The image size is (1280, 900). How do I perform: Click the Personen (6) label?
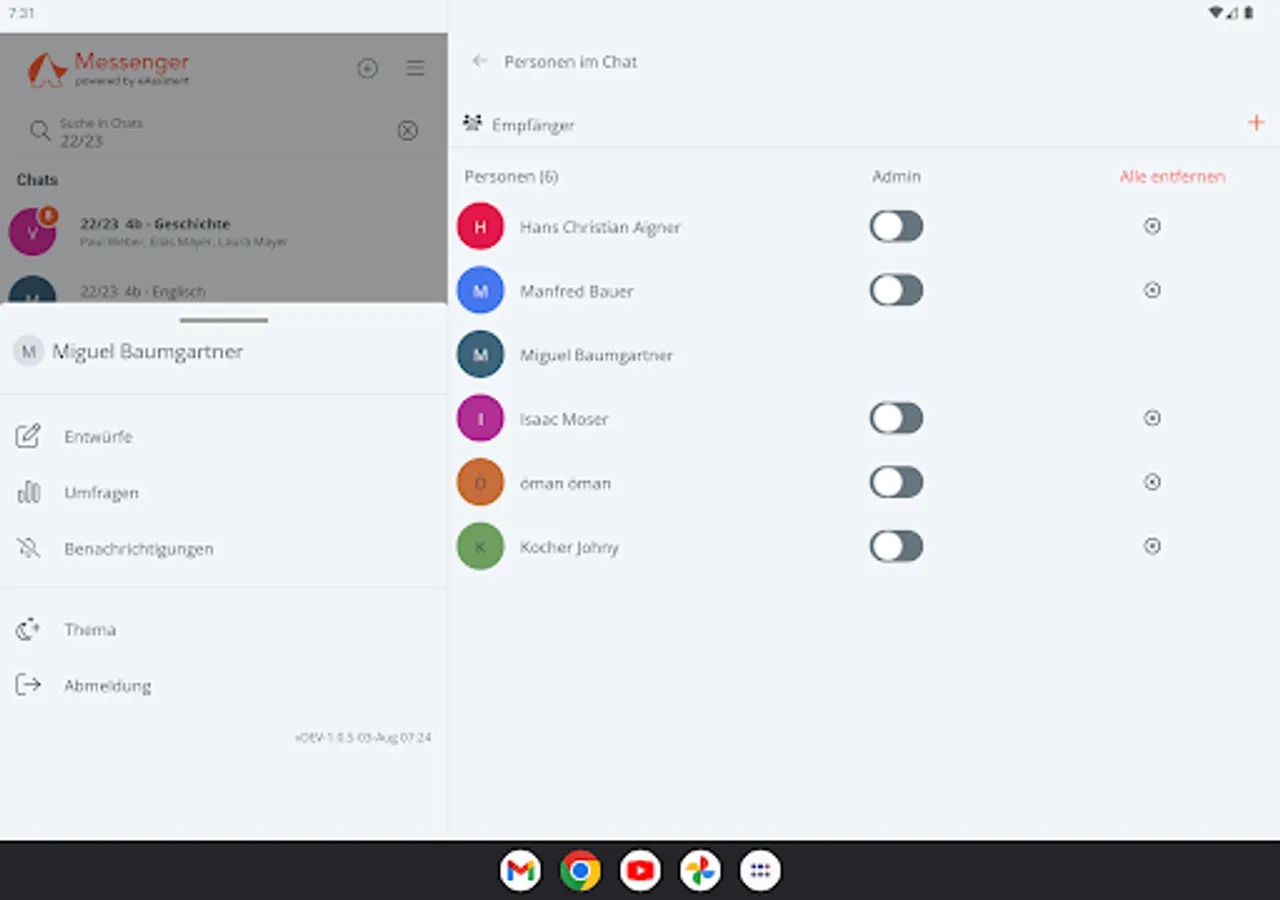[x=511, y=176]
